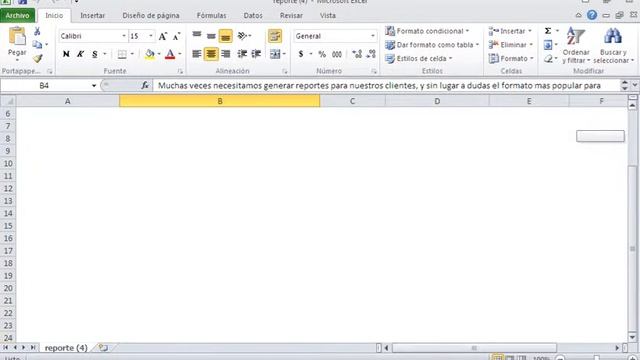Toggle italic K formatting
Viewport: 640px width, 360px height.
click(80, 54)
